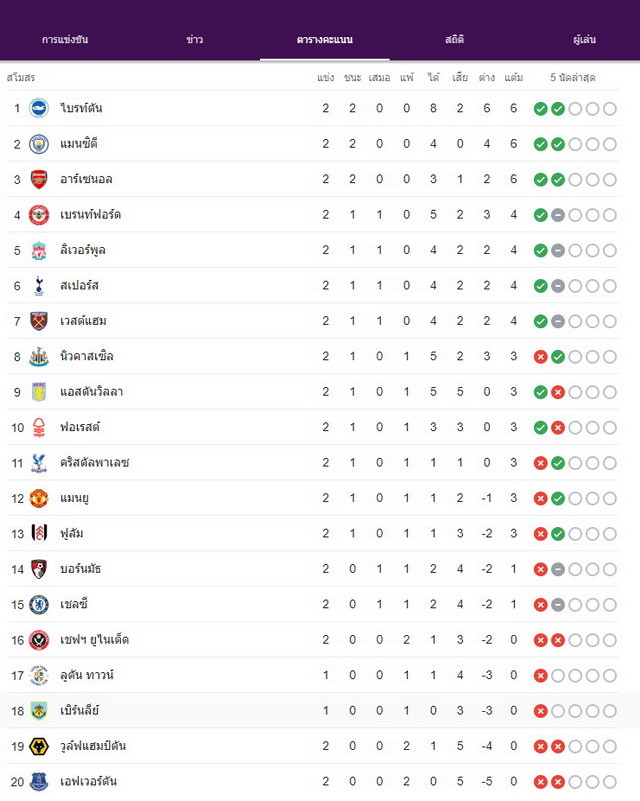Click the แต้ม column header
The image size is (640, 801).
tap(513, 78)
